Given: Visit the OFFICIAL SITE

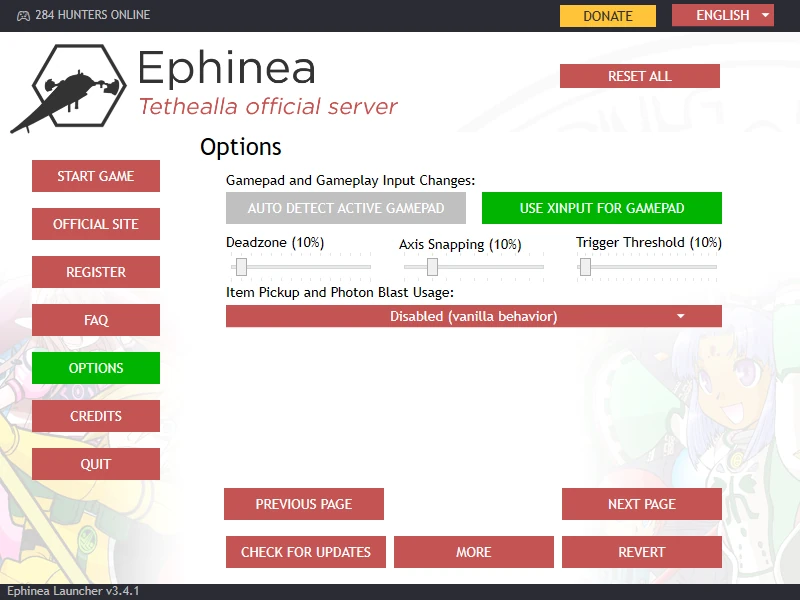Looking at the screenshot, I should pos(96,224).
